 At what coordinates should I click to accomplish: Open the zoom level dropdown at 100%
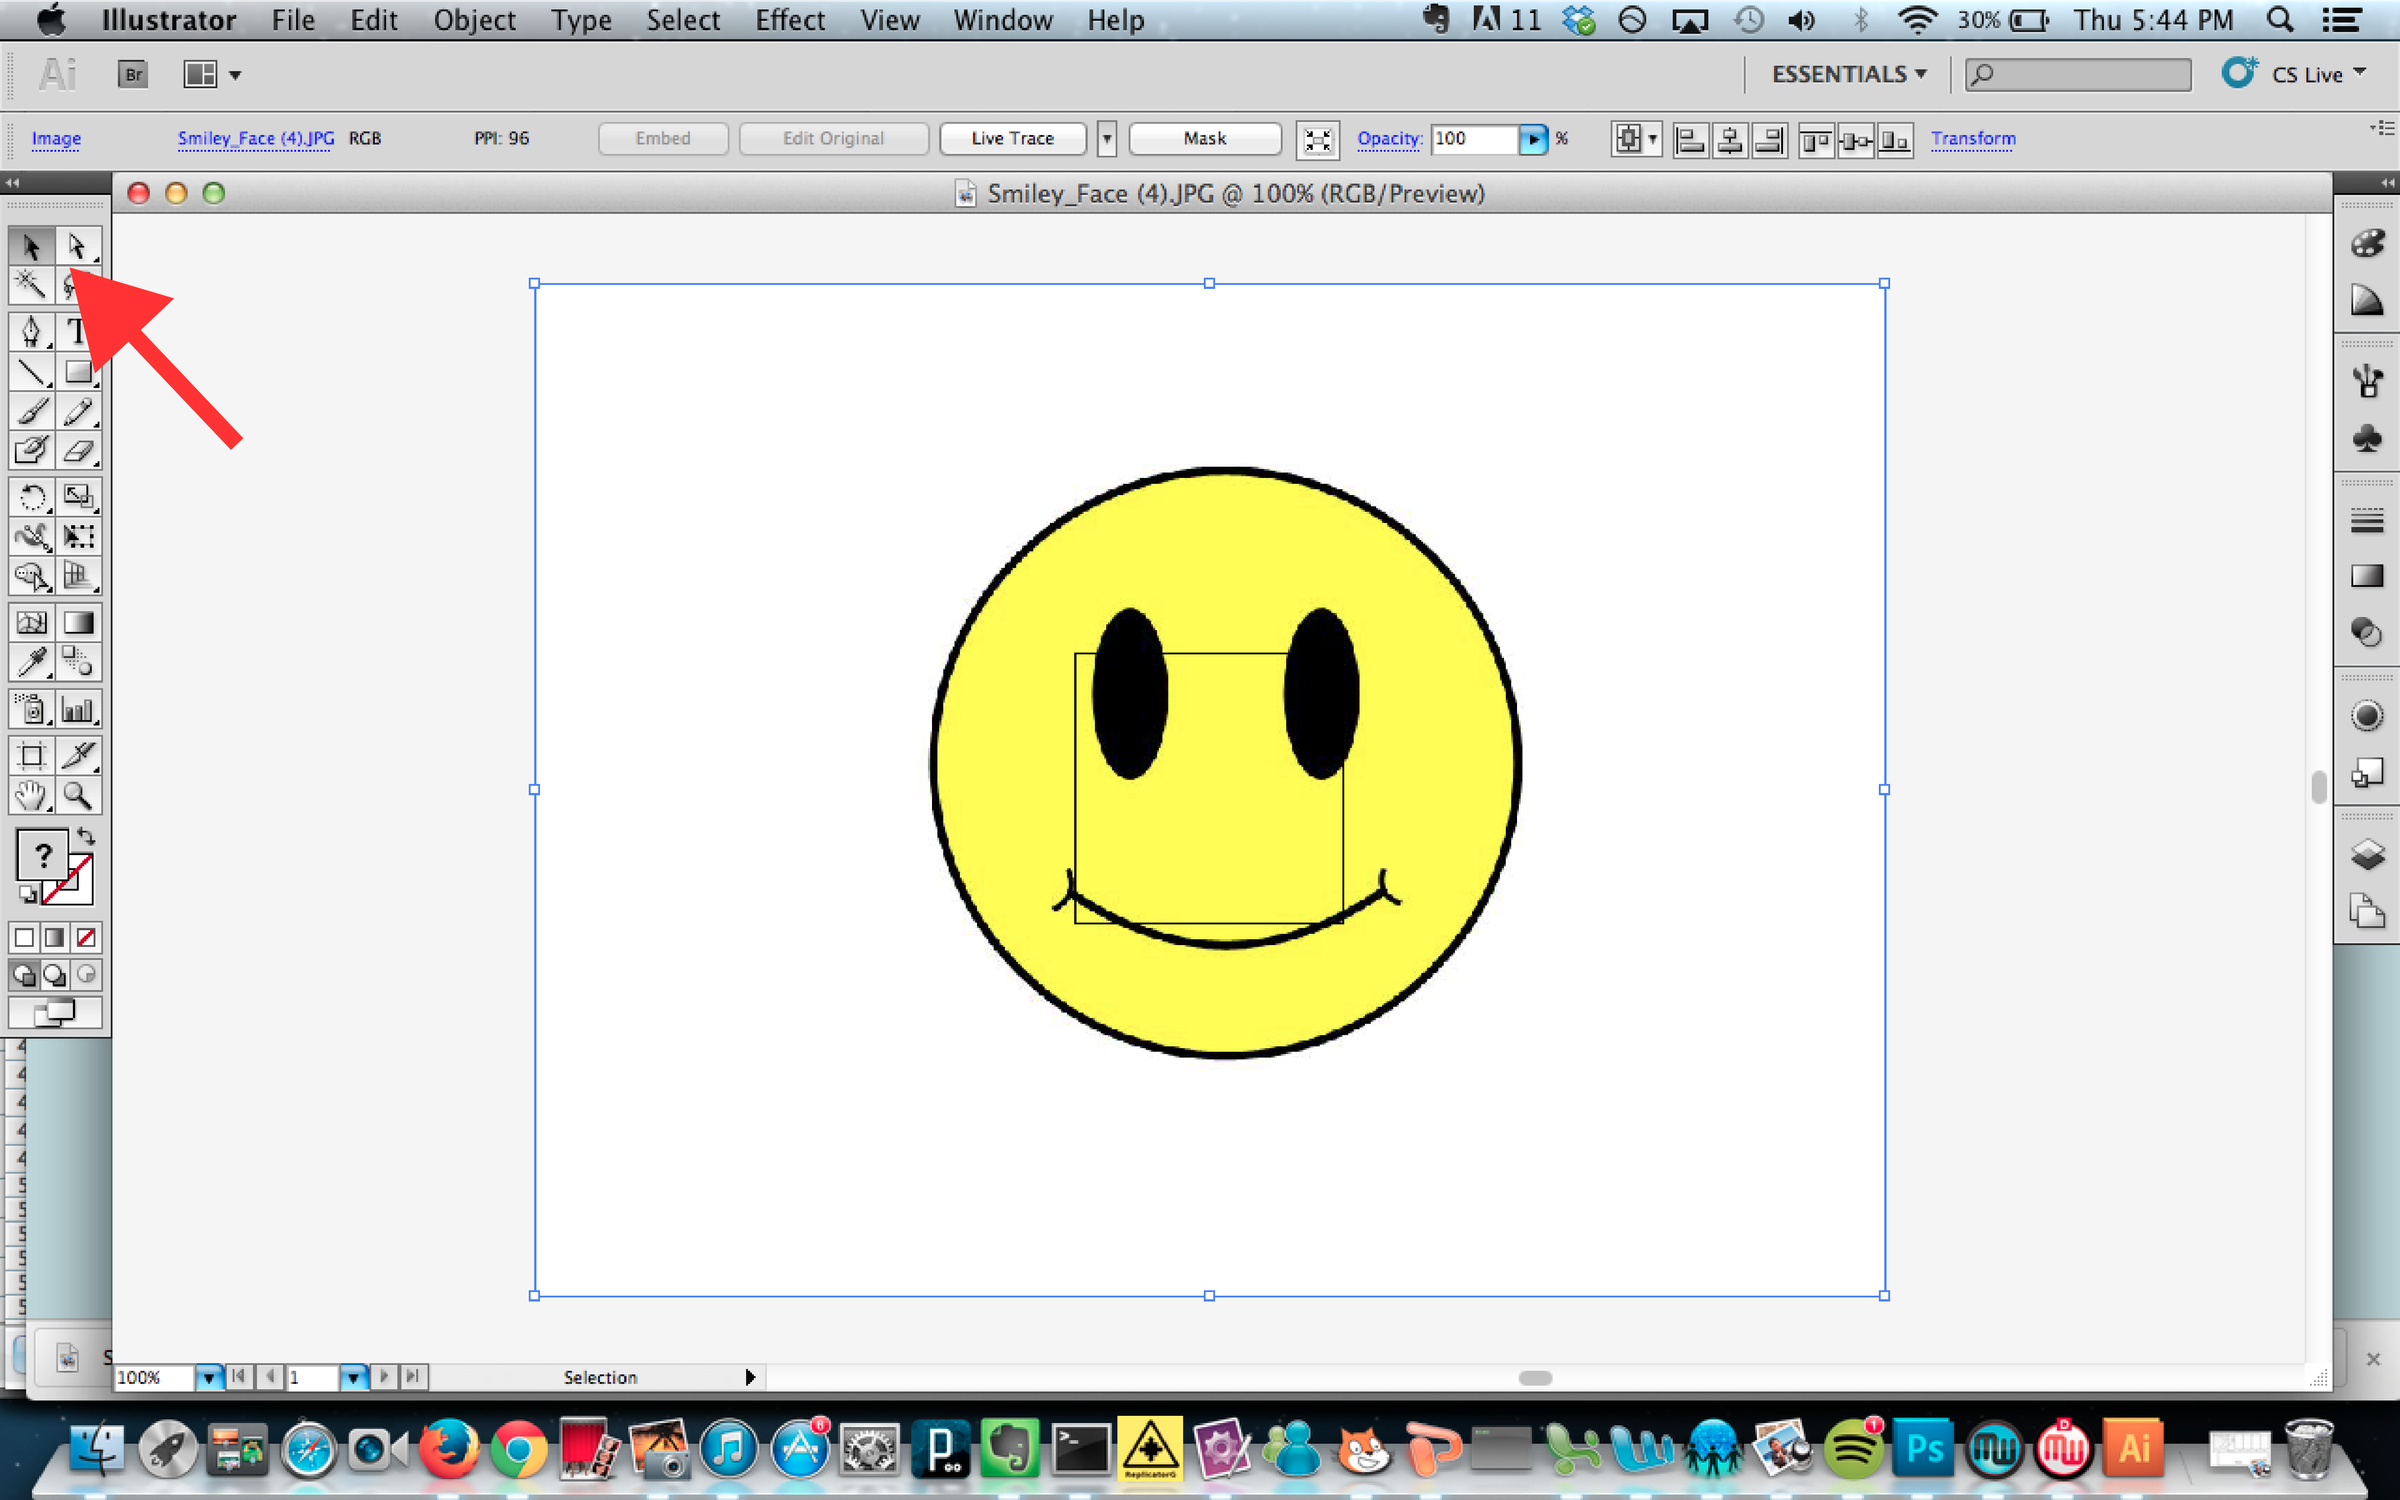[x=208, y=1377]
